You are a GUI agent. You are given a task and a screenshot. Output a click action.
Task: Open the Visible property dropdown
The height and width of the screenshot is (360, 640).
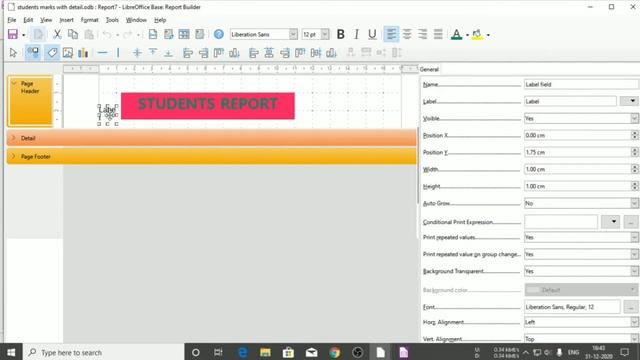[x=634, y=118]
